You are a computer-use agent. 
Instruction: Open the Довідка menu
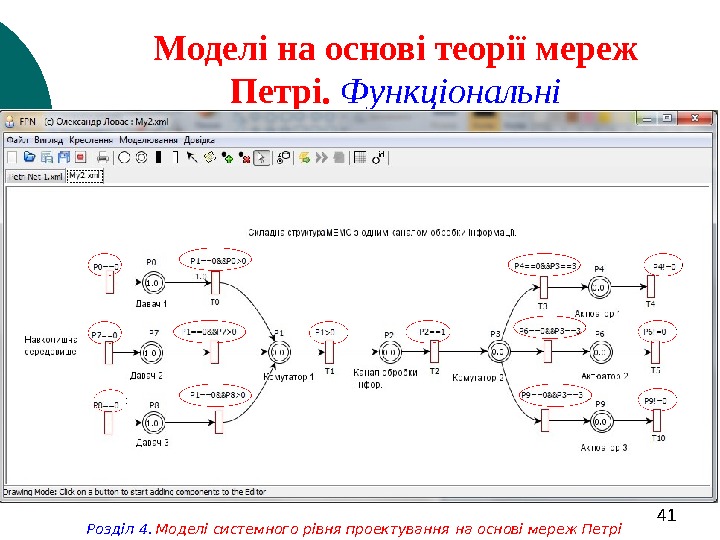[x=199, y=140]
